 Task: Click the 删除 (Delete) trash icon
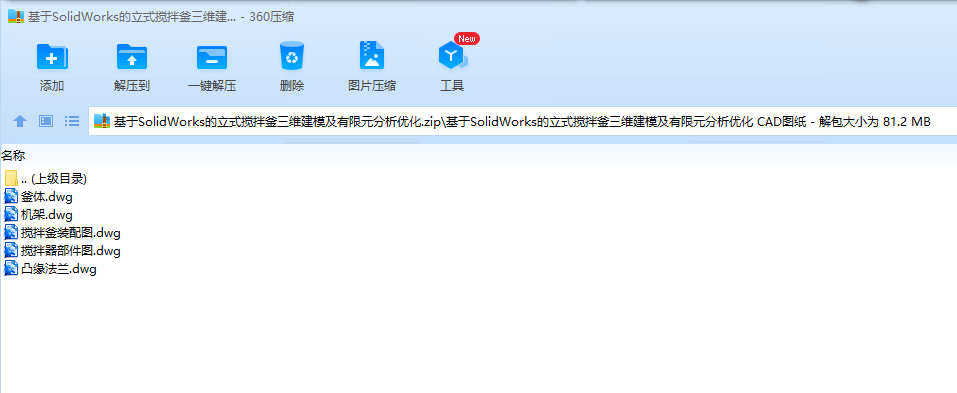pos(292,56)
